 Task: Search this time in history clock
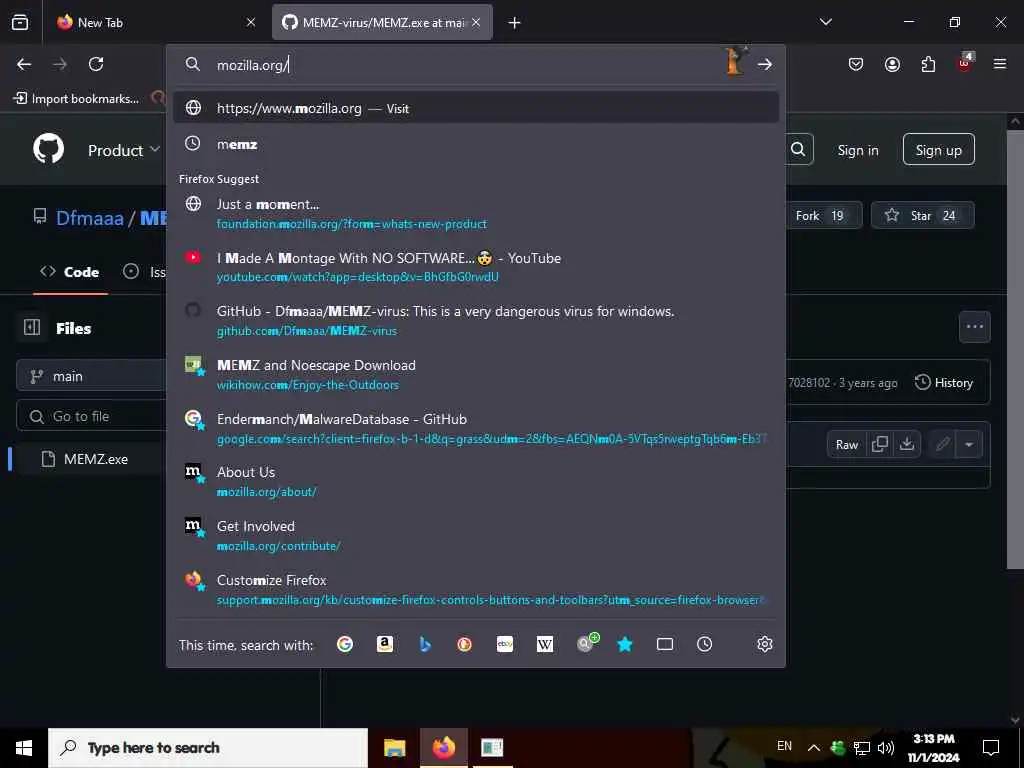point(705,644)
